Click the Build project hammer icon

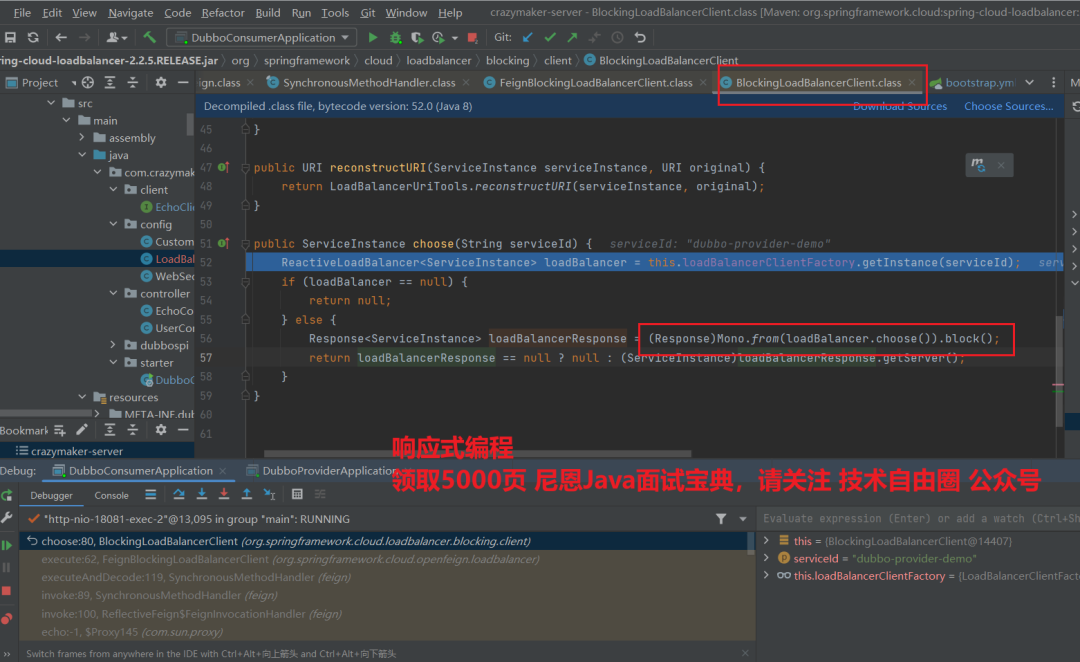click(x=149, y=38)
